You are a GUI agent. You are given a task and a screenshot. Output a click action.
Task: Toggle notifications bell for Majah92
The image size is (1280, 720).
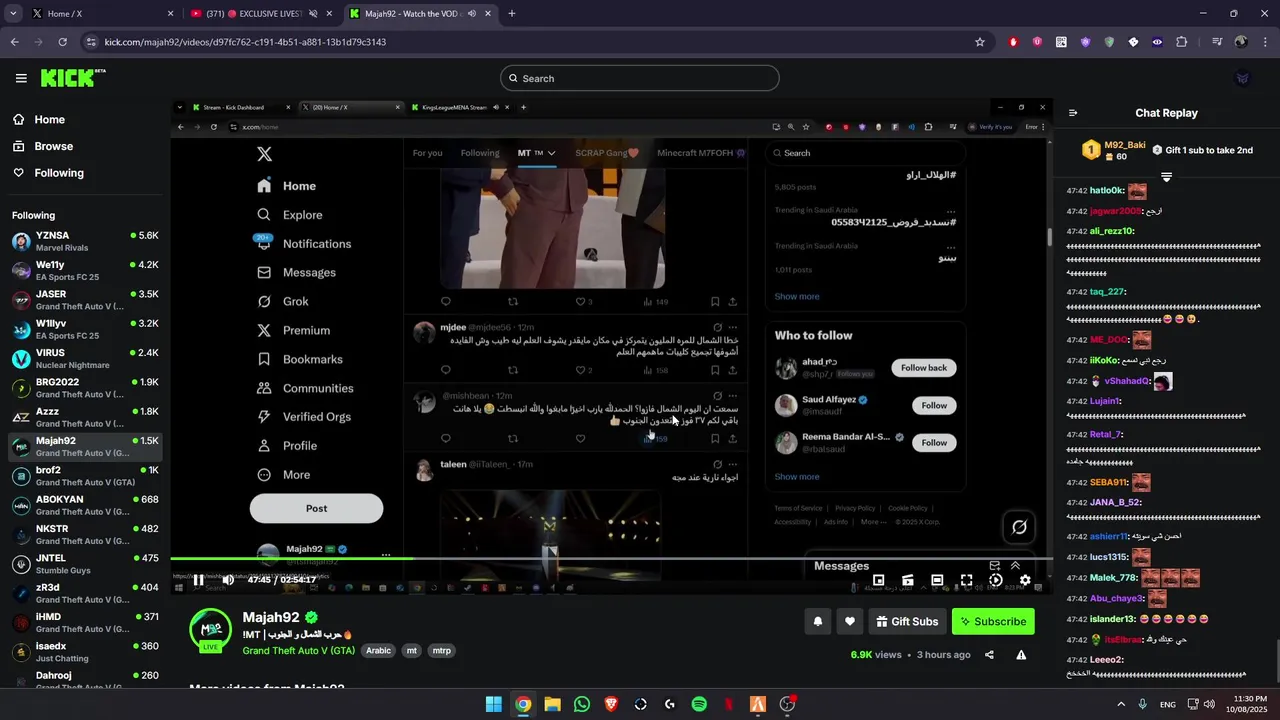(x=817, y=621)
